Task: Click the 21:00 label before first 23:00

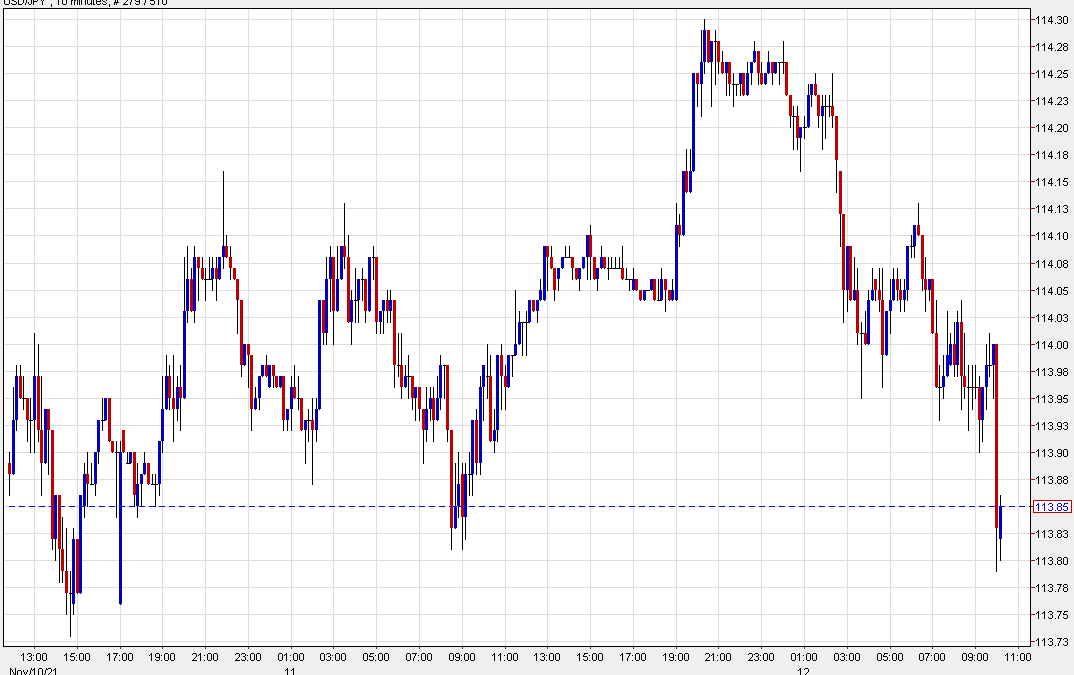Action: coord(205,657)
